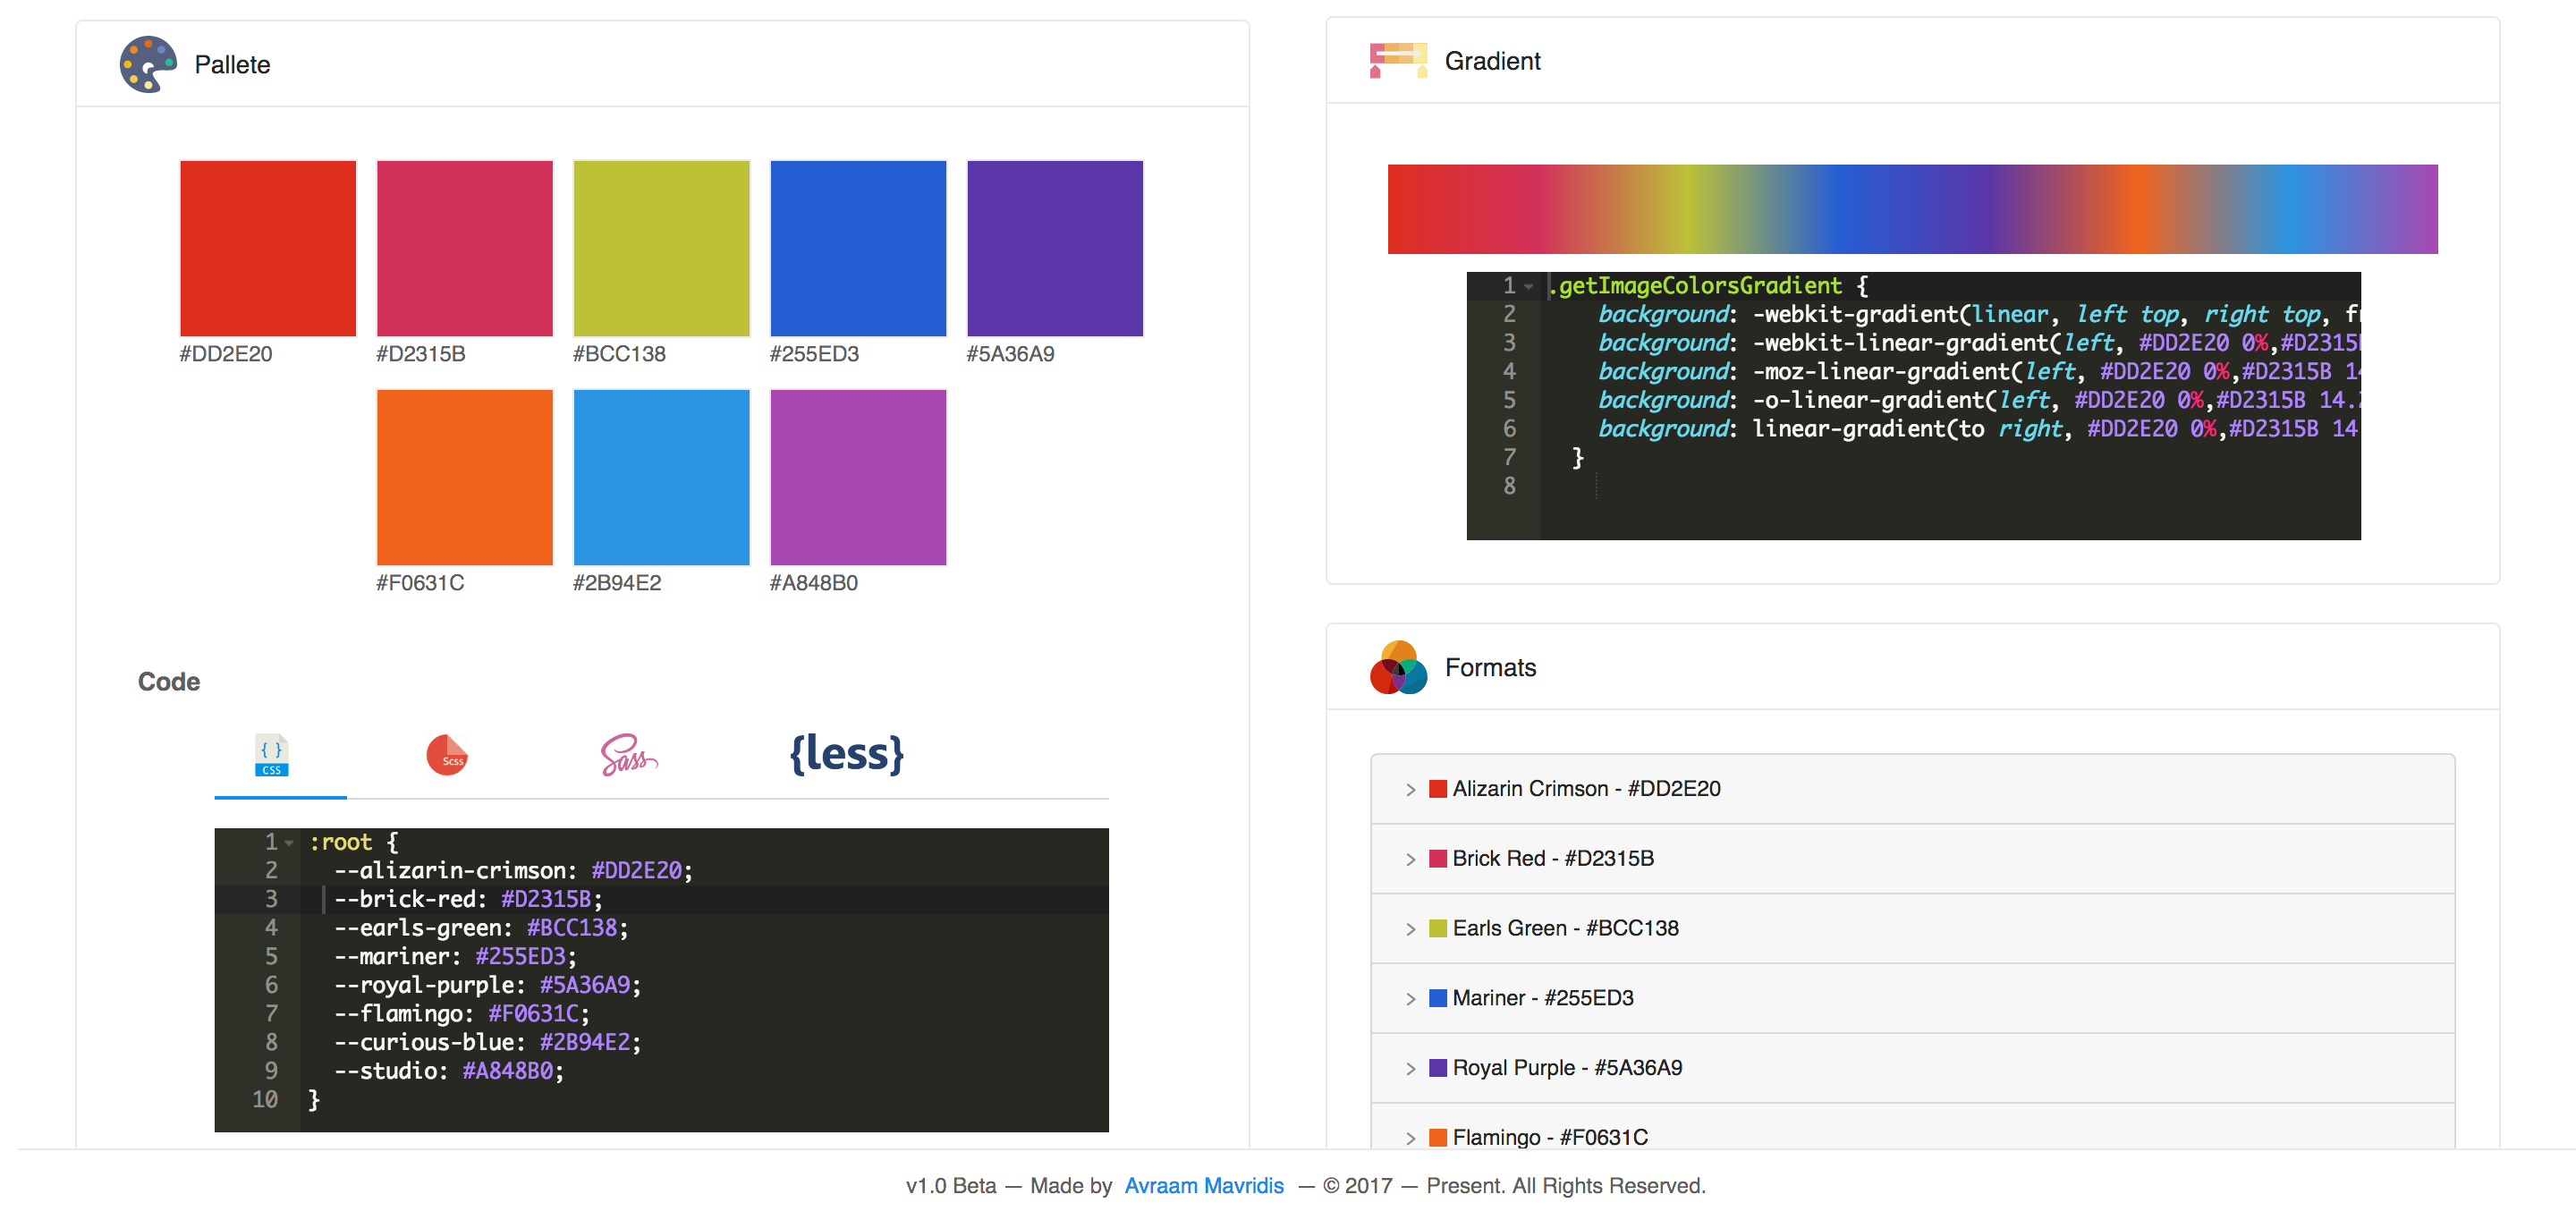Switch to the {less} tab
This screenshot has width=2576, height=1220.
point(845,755)
